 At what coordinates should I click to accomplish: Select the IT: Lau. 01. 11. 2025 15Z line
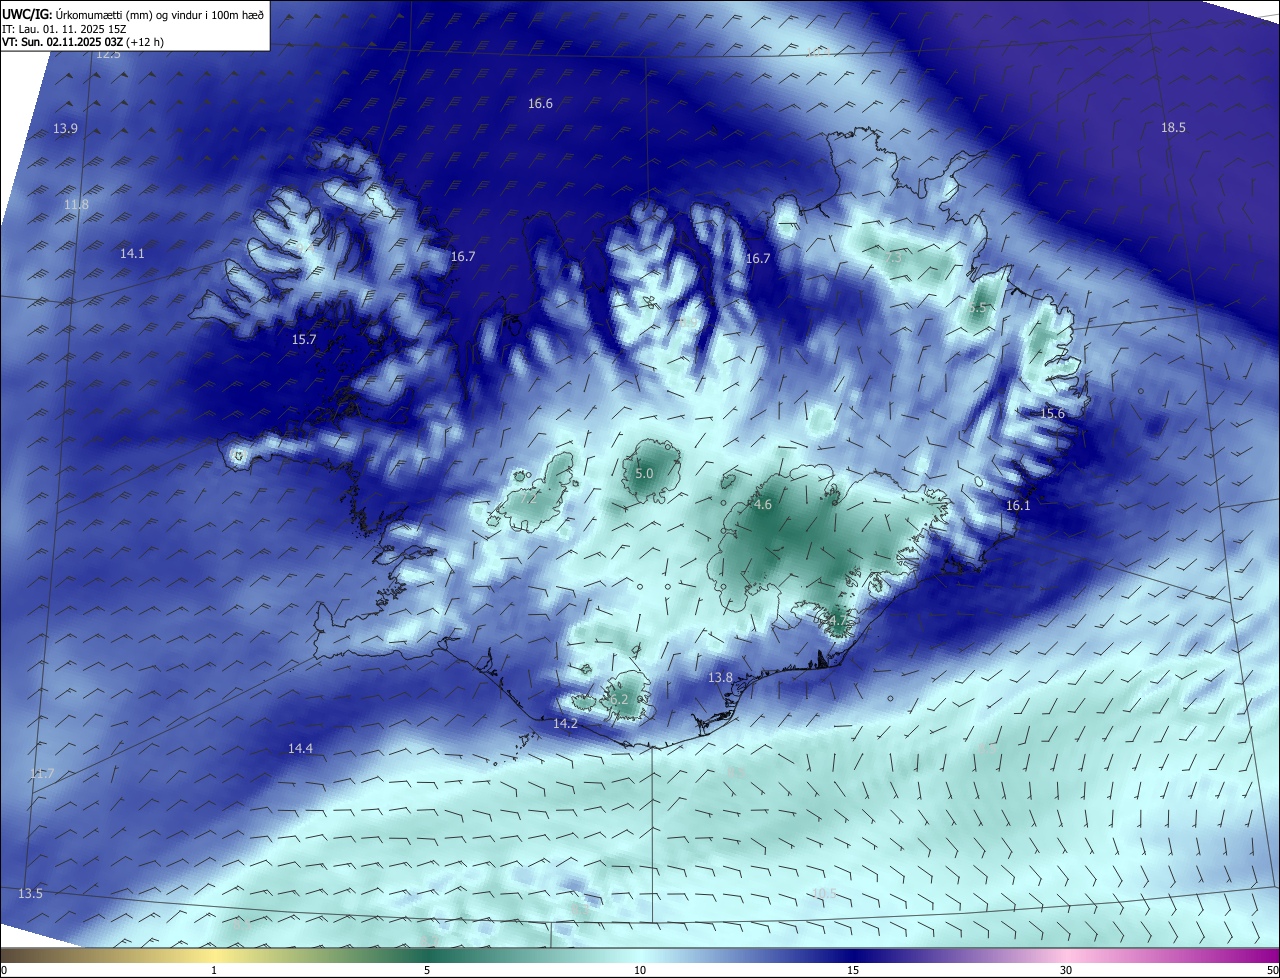click(x=64, y=29)
